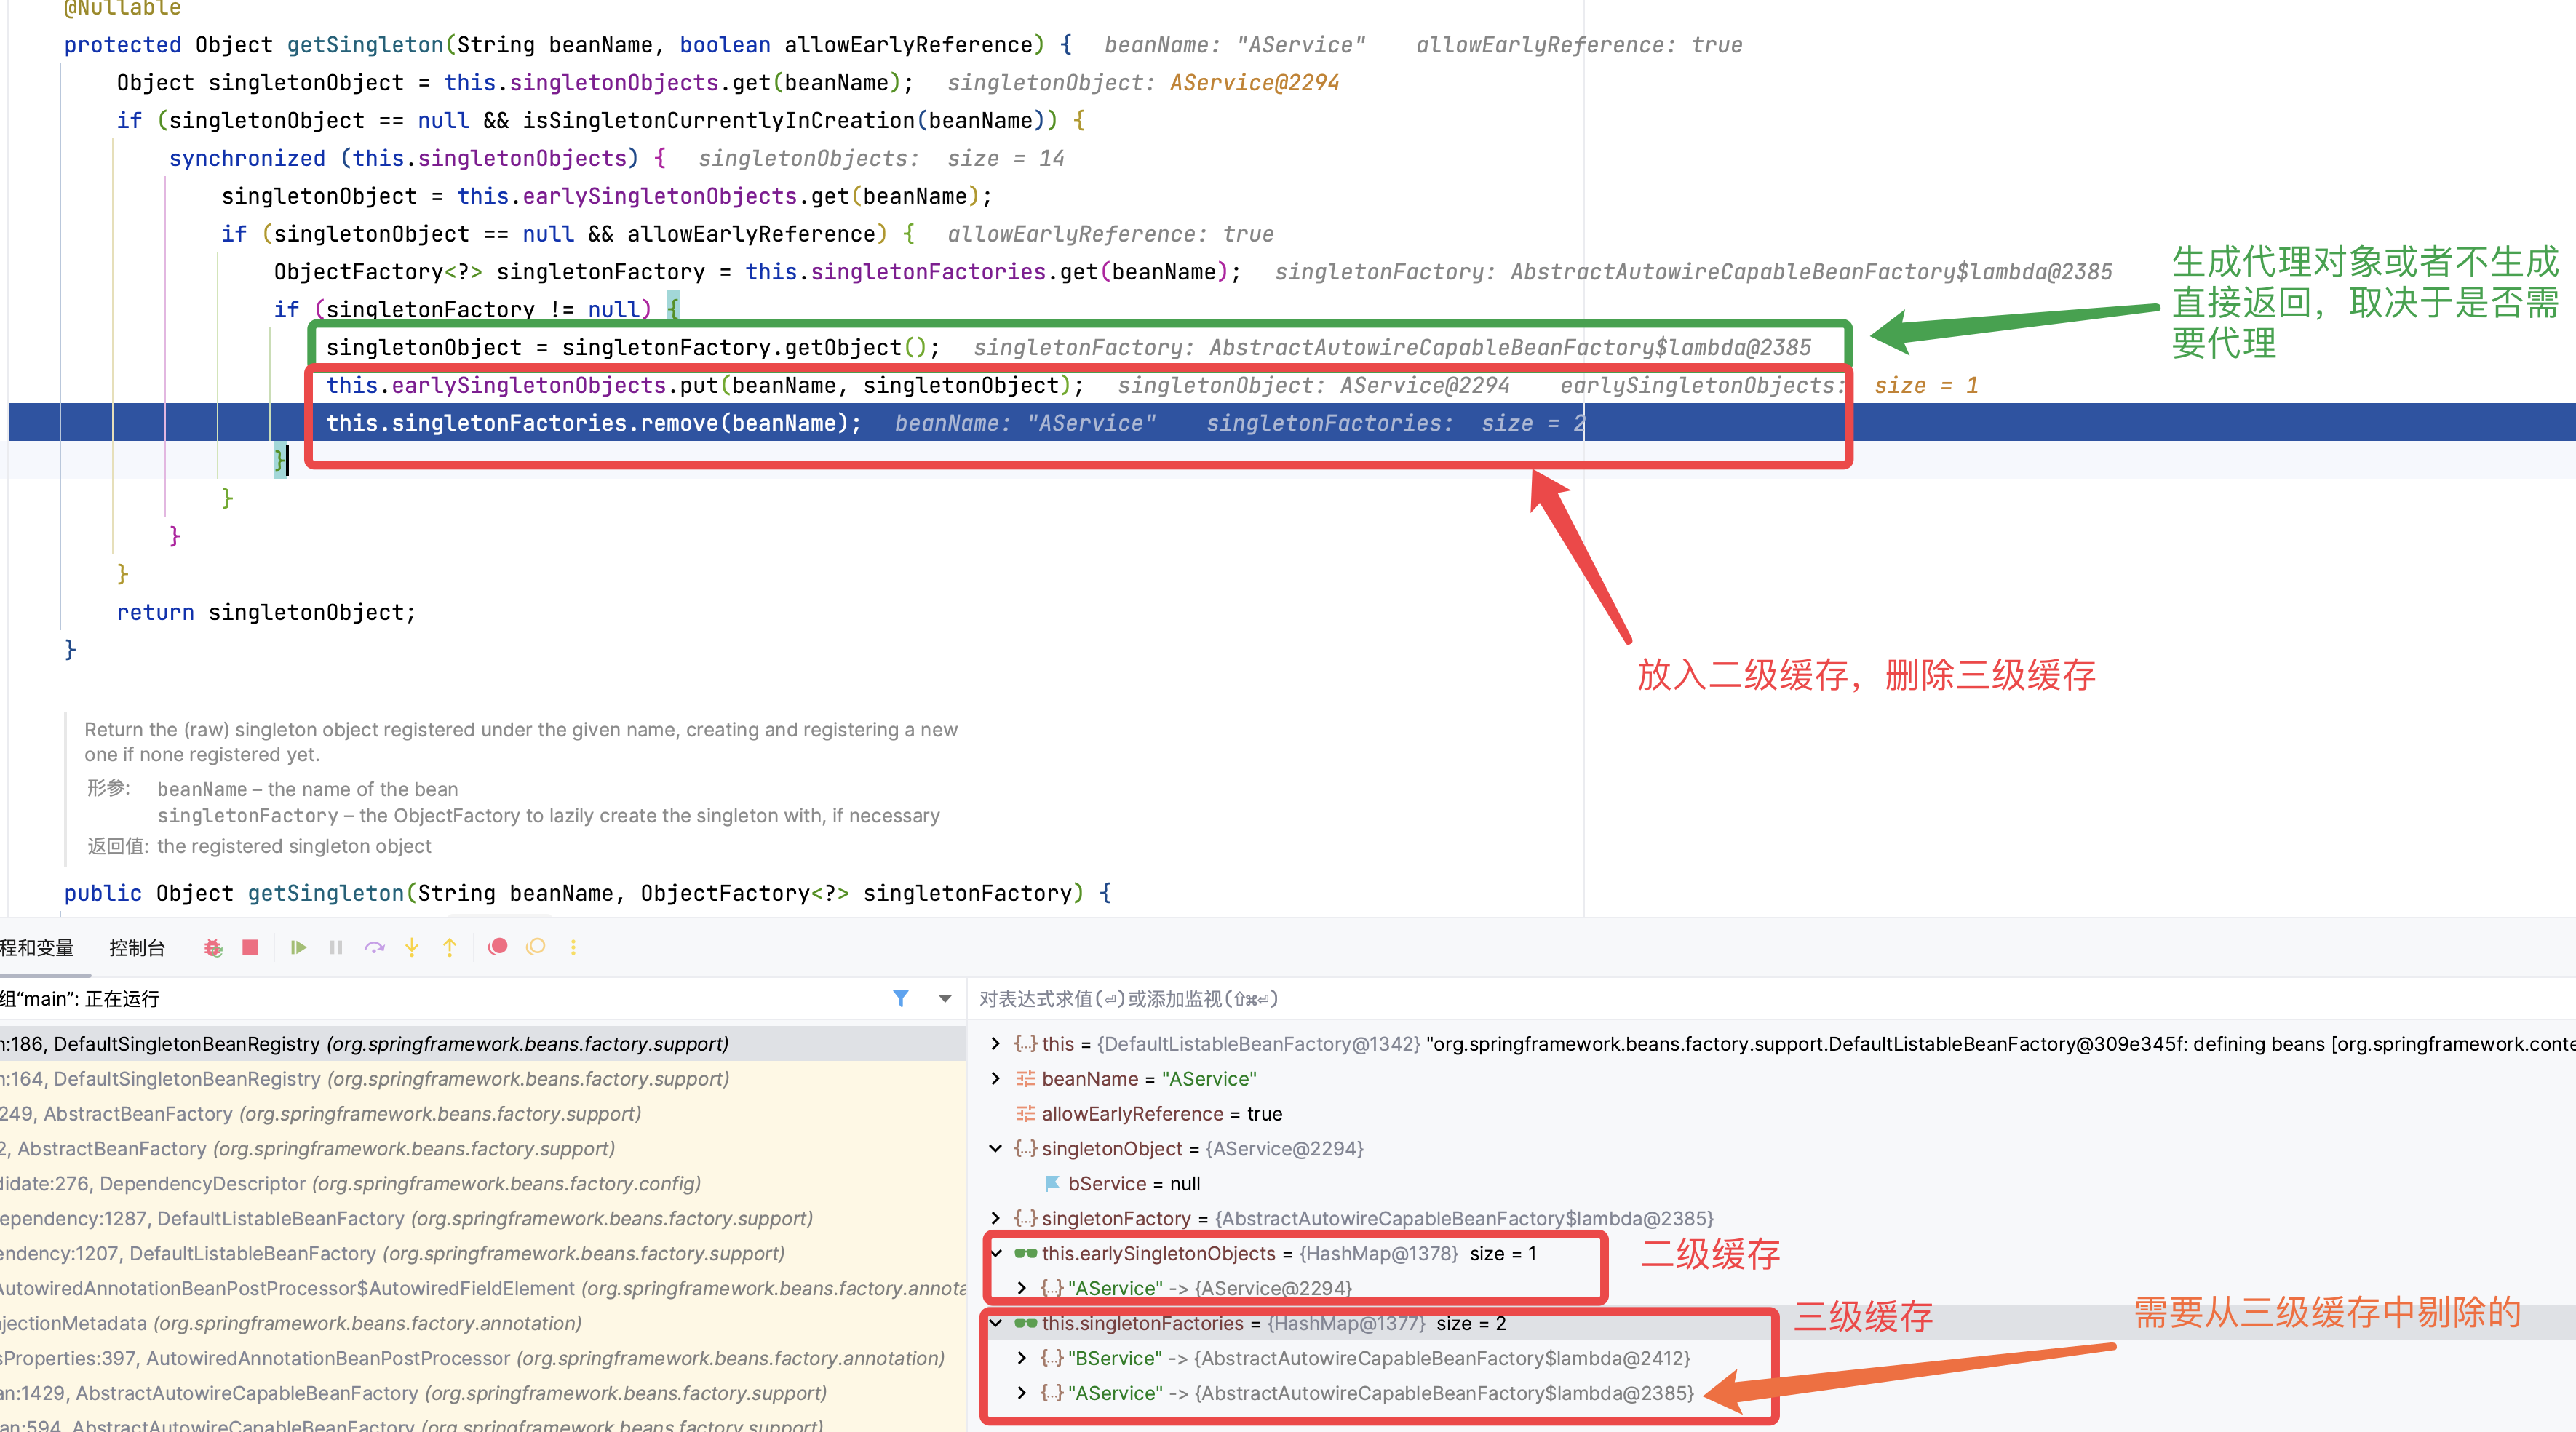2576x1432 pixels.
Task: Toggle Mute Breakpoints icon
Action: [x=536, y=947]
